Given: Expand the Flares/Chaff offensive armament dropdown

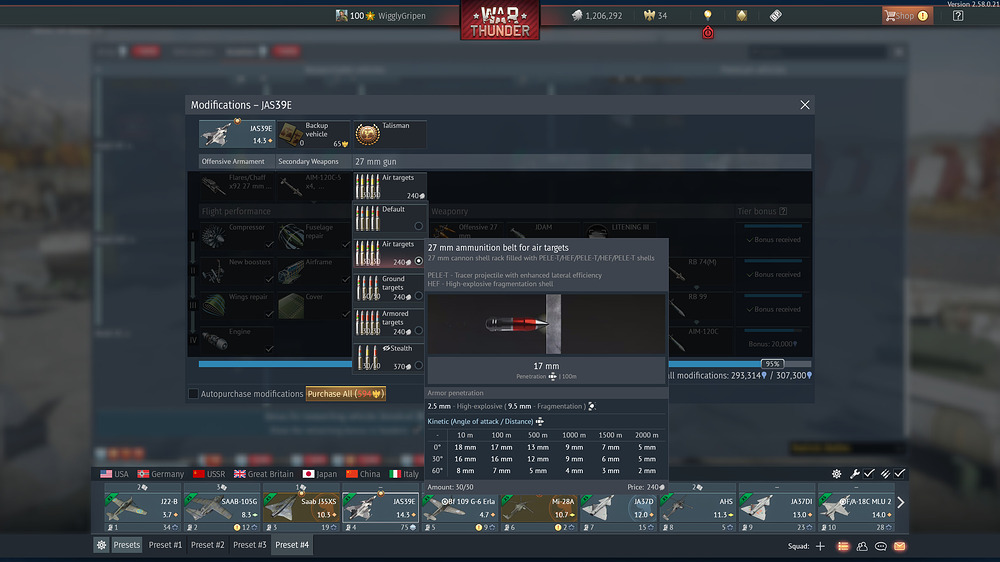Looking at the screenshot, I should tap(237, 186).
